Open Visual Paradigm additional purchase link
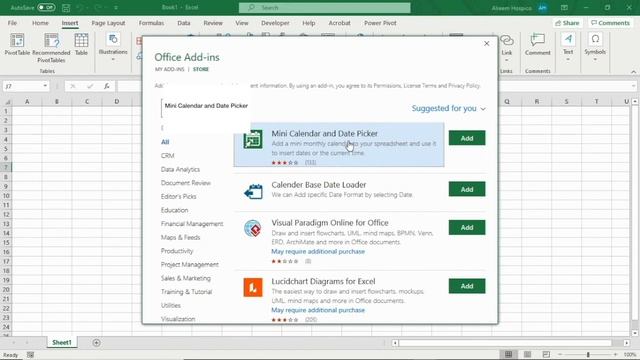This screenshot has height=360, width=640. (318, 251)
